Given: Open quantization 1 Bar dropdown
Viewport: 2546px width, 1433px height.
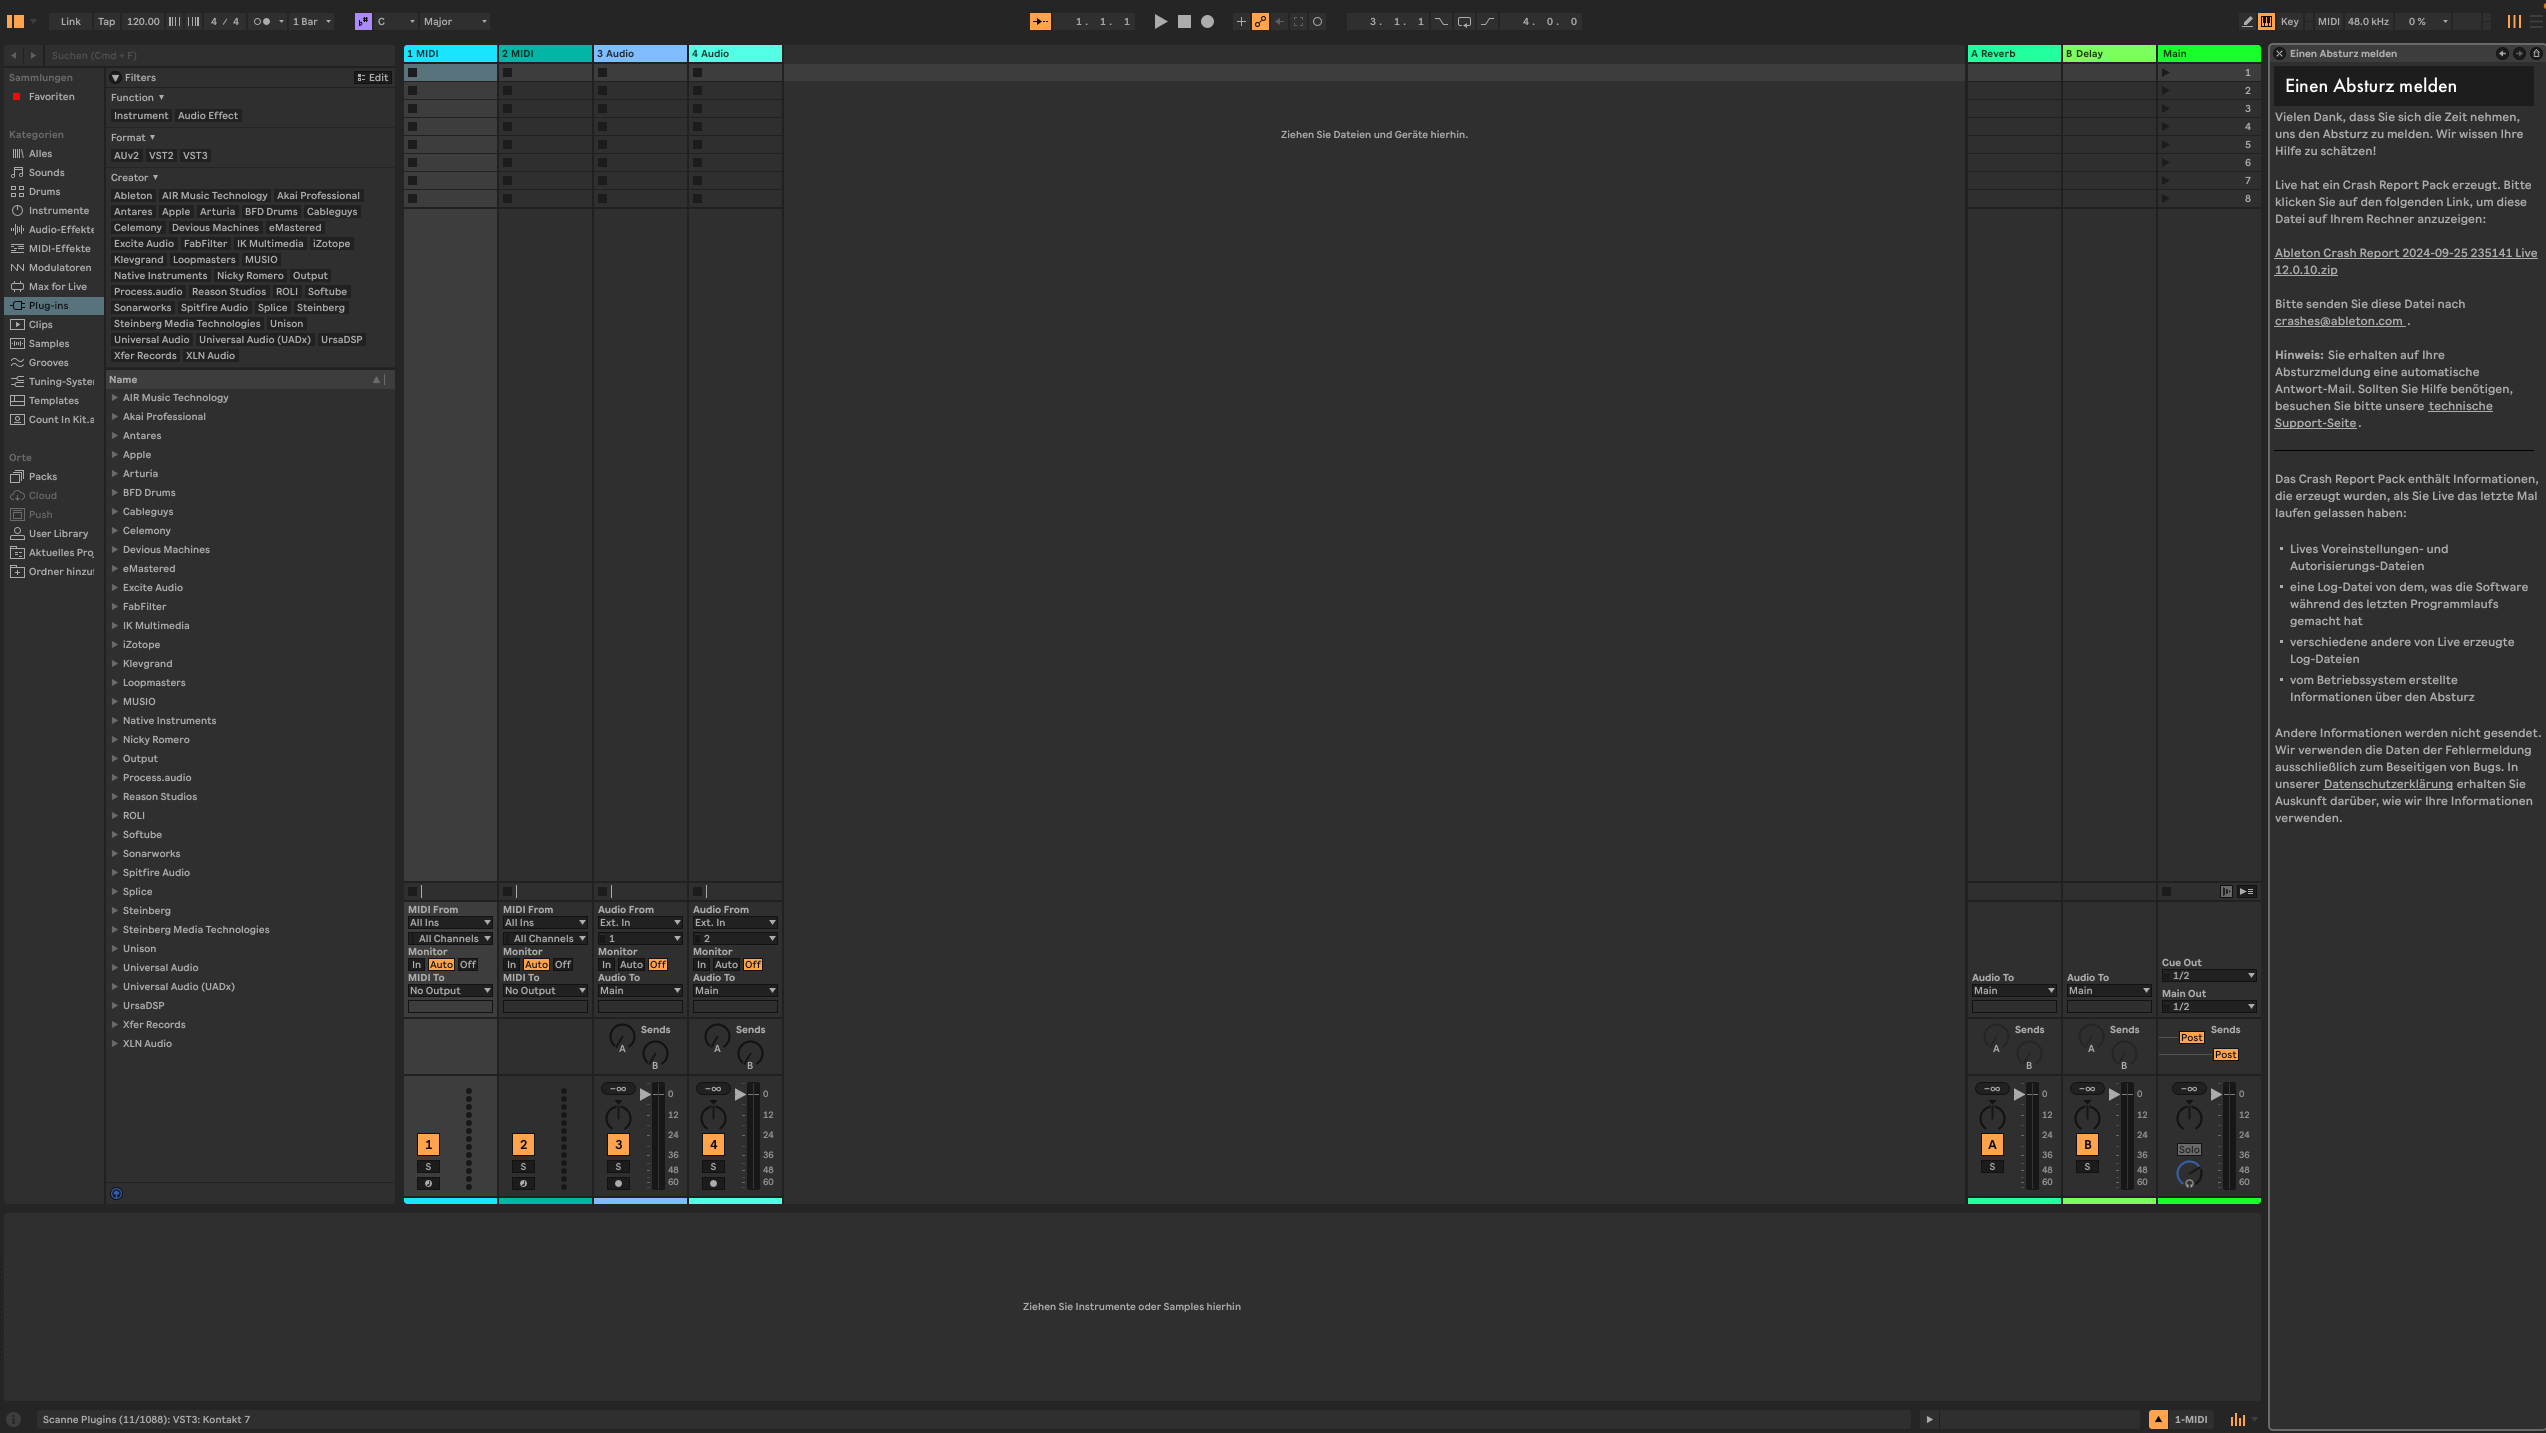Looking at the screenshot, I should 311,21.
